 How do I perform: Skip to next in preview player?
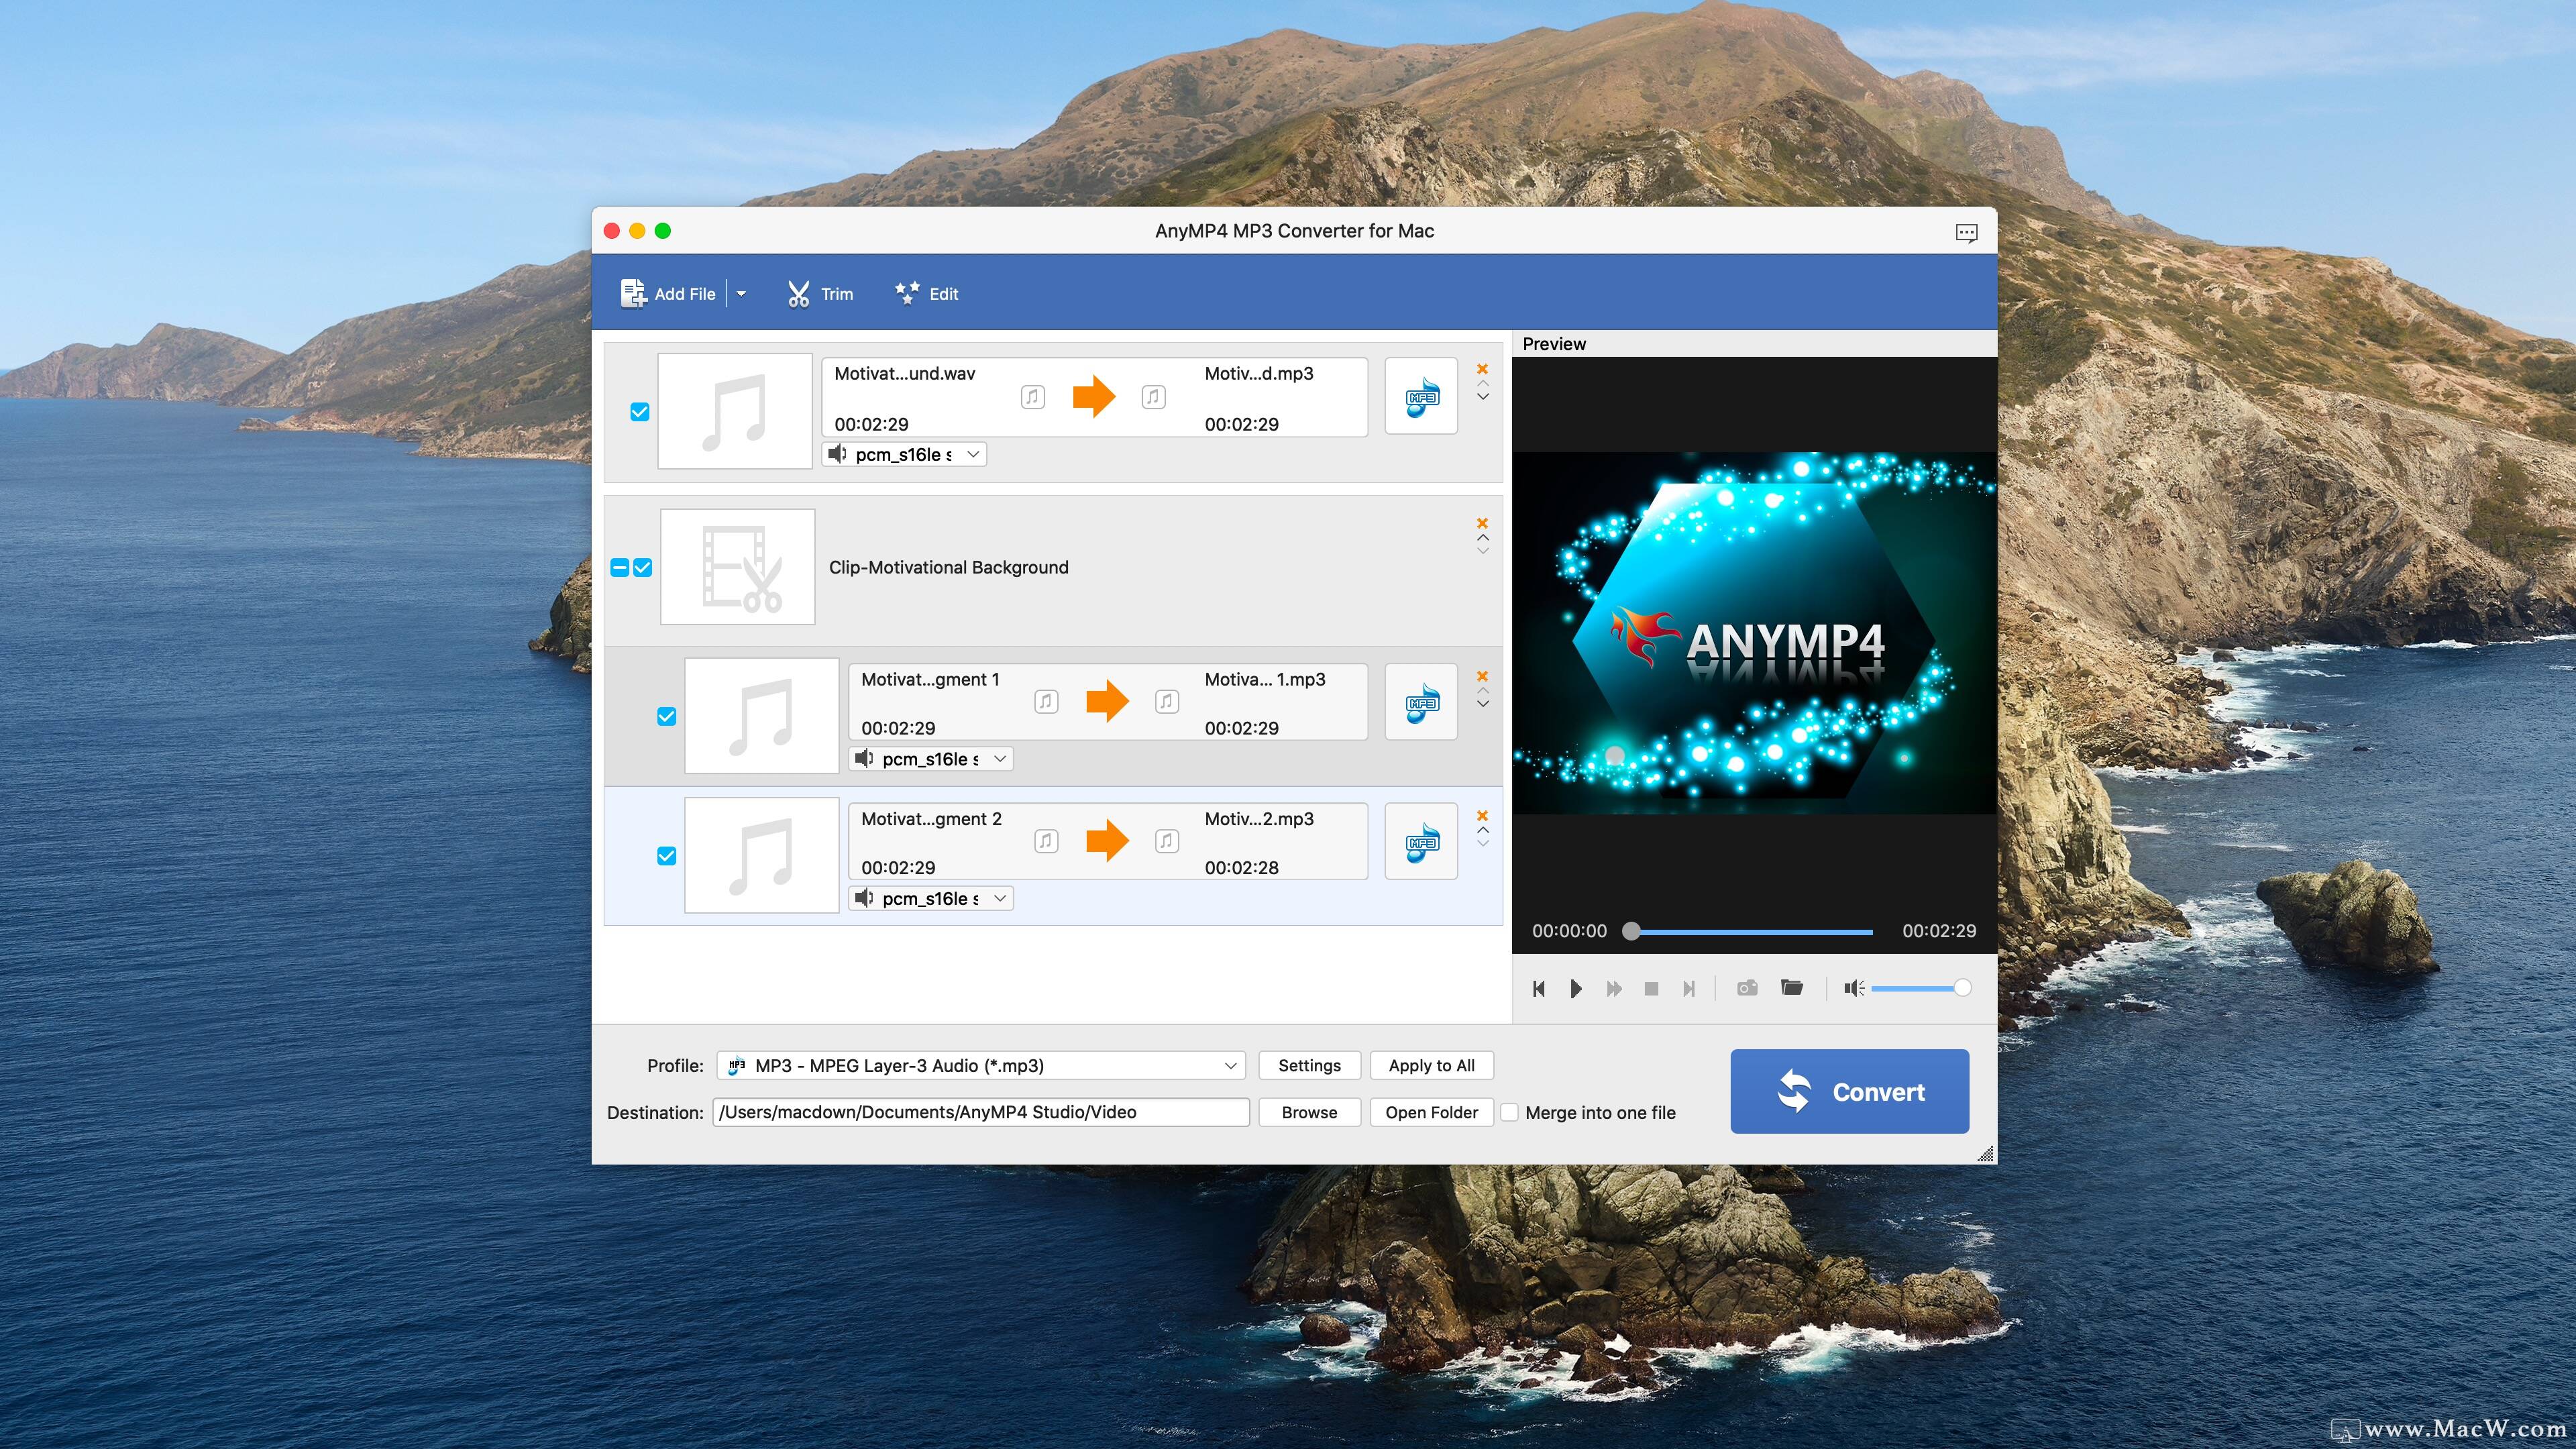tap(1689, 989)
